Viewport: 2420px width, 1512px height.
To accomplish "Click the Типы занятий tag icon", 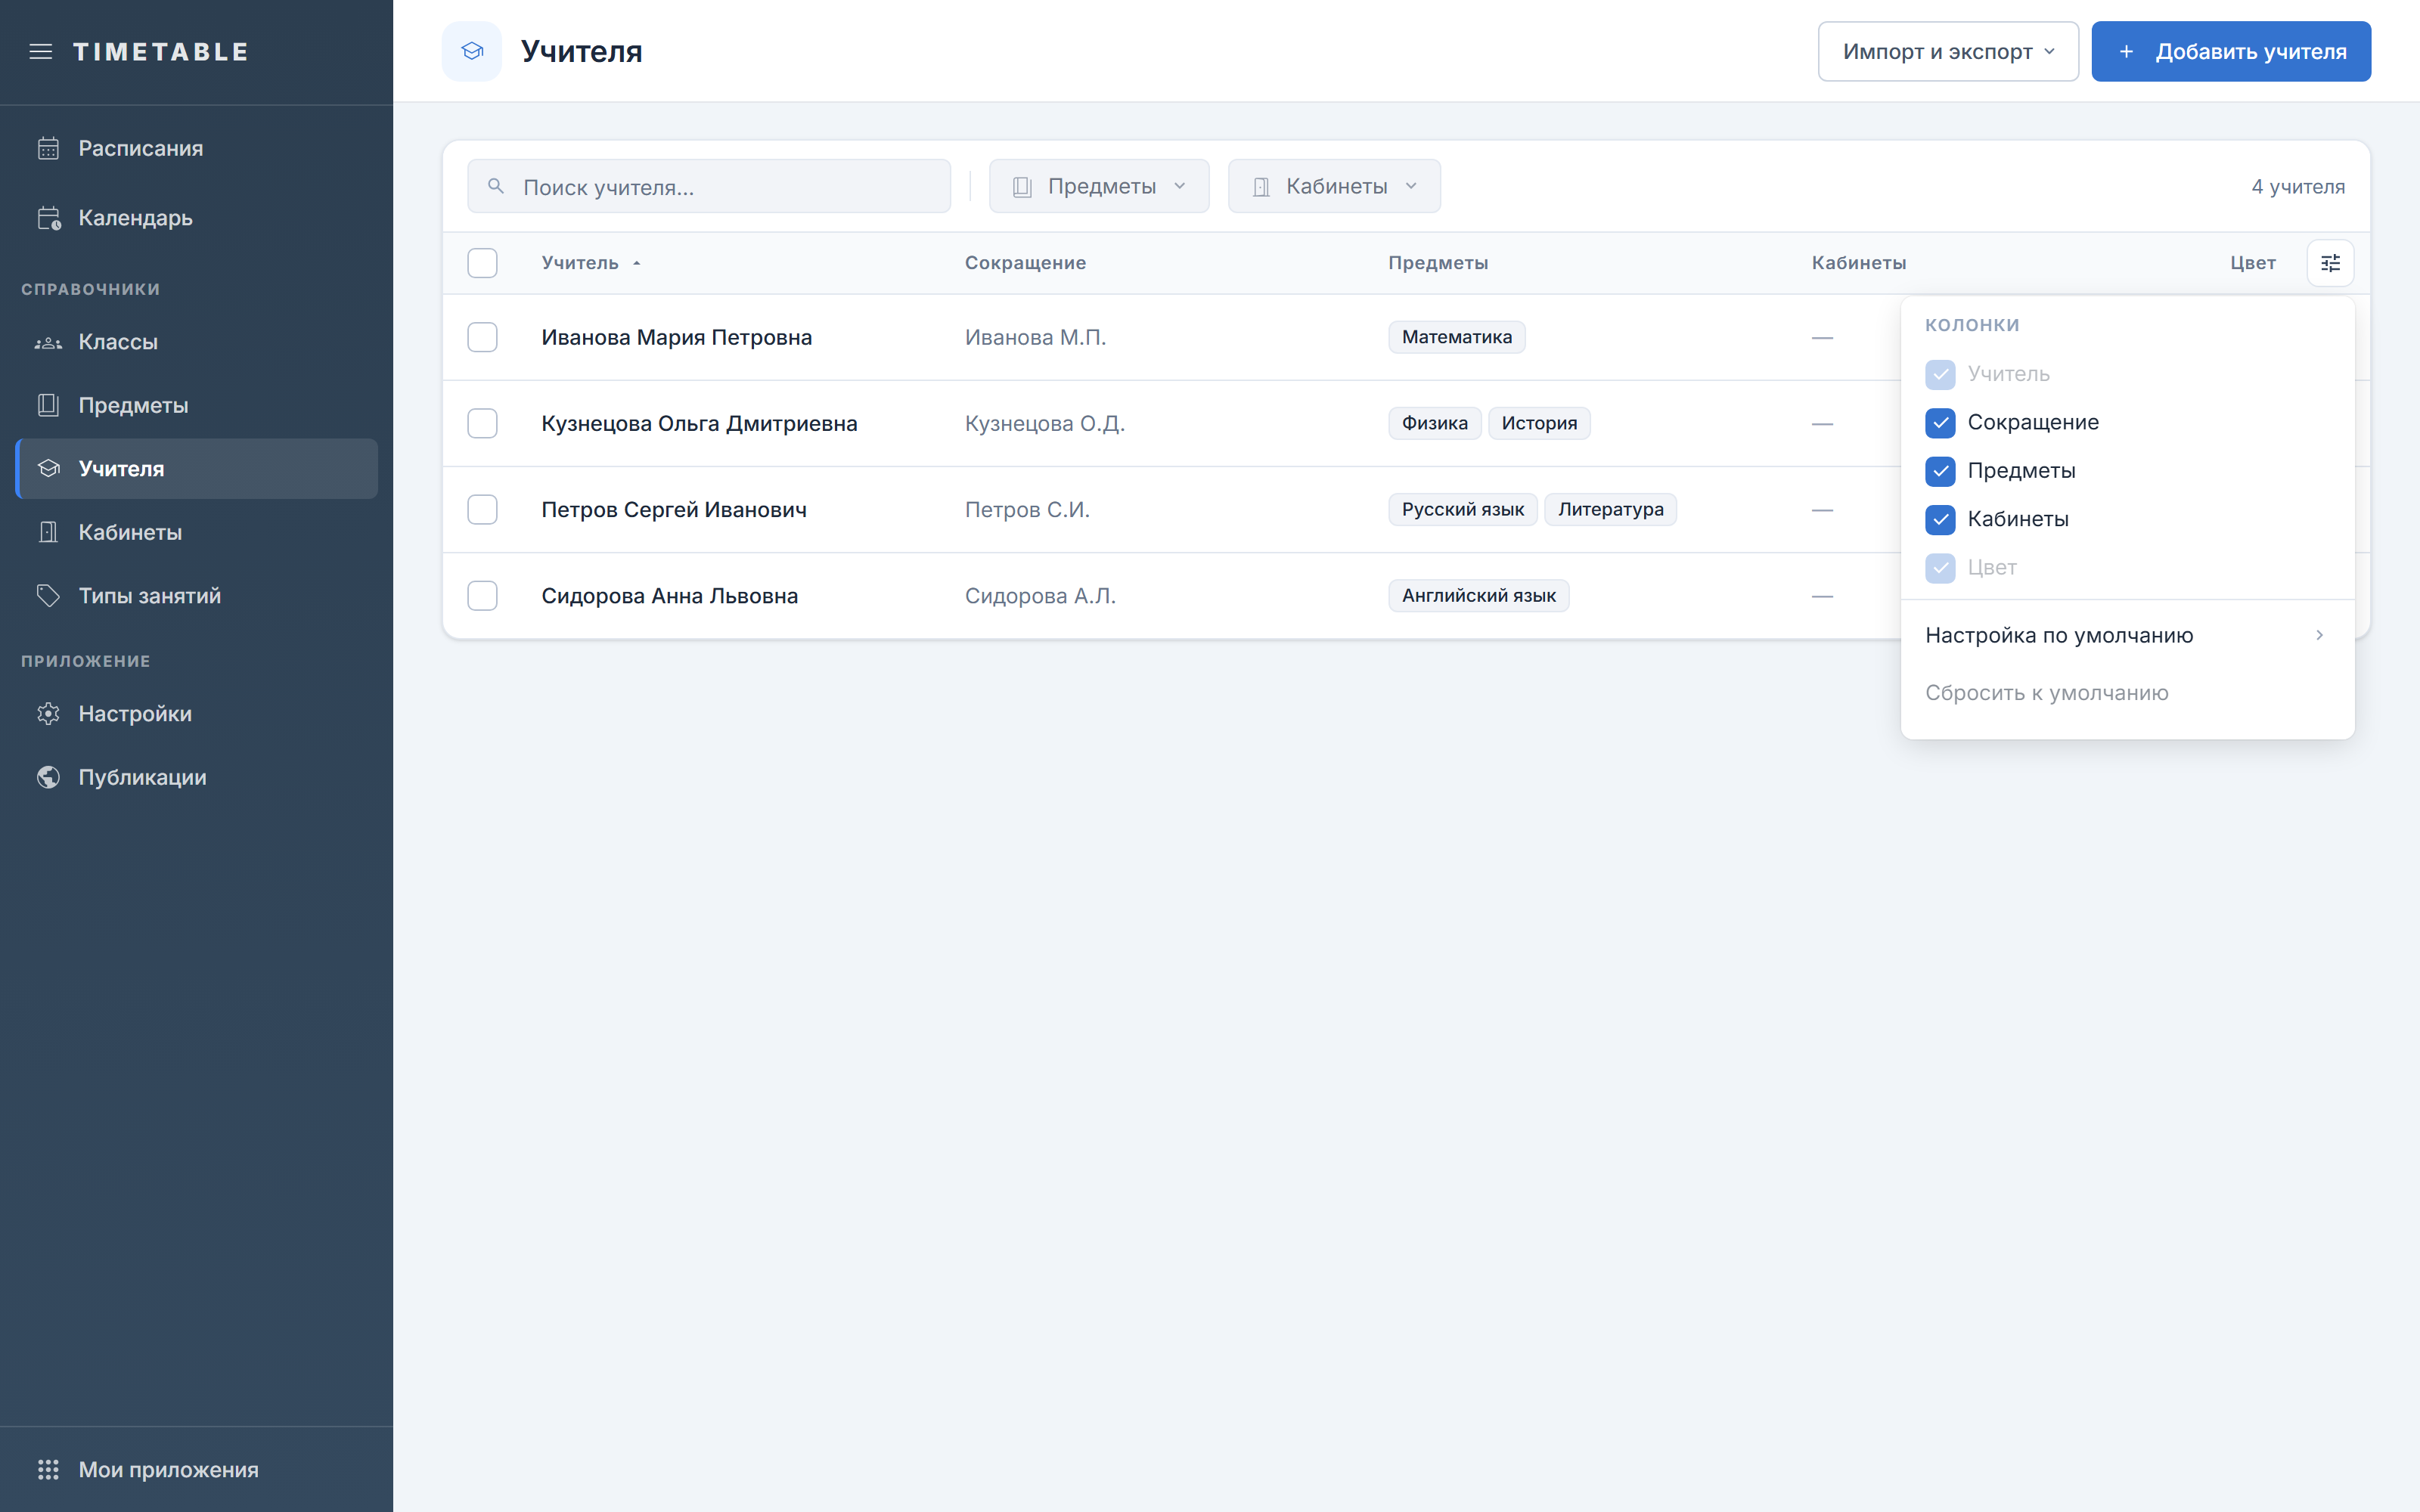I will pos(48,596).
